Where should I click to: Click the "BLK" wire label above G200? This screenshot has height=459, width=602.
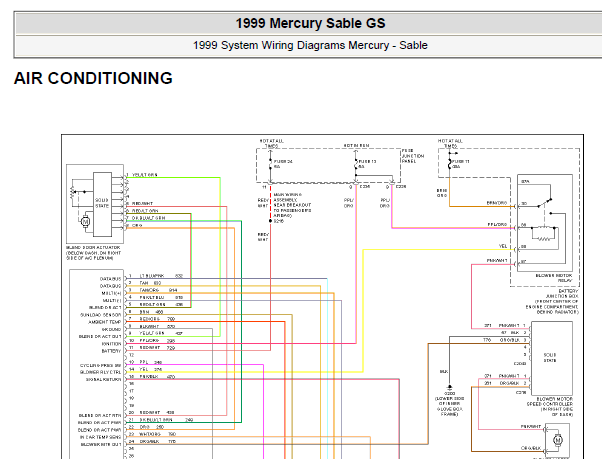pos(443,371)
